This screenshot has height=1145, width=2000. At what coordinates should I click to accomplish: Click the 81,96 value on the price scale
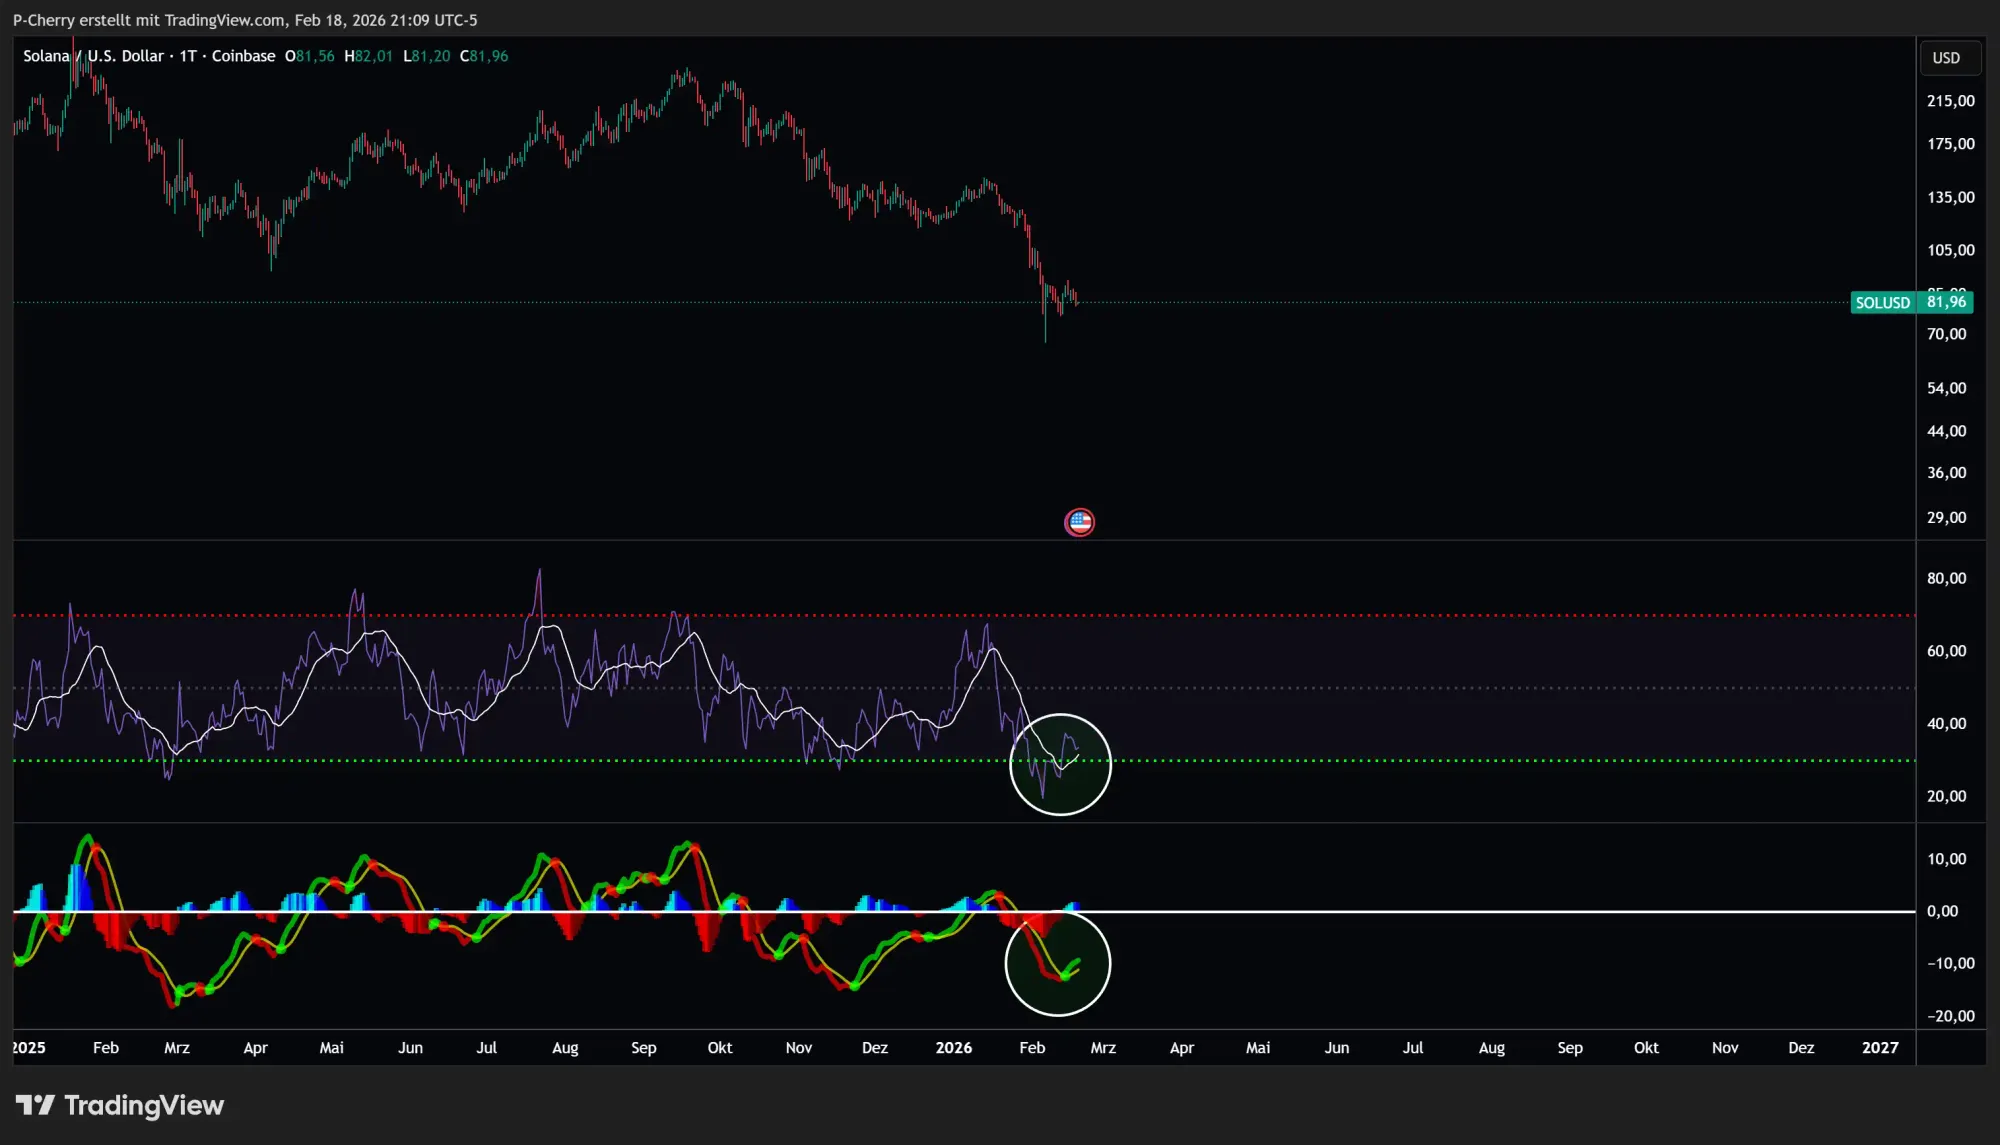click(1946, 302)
